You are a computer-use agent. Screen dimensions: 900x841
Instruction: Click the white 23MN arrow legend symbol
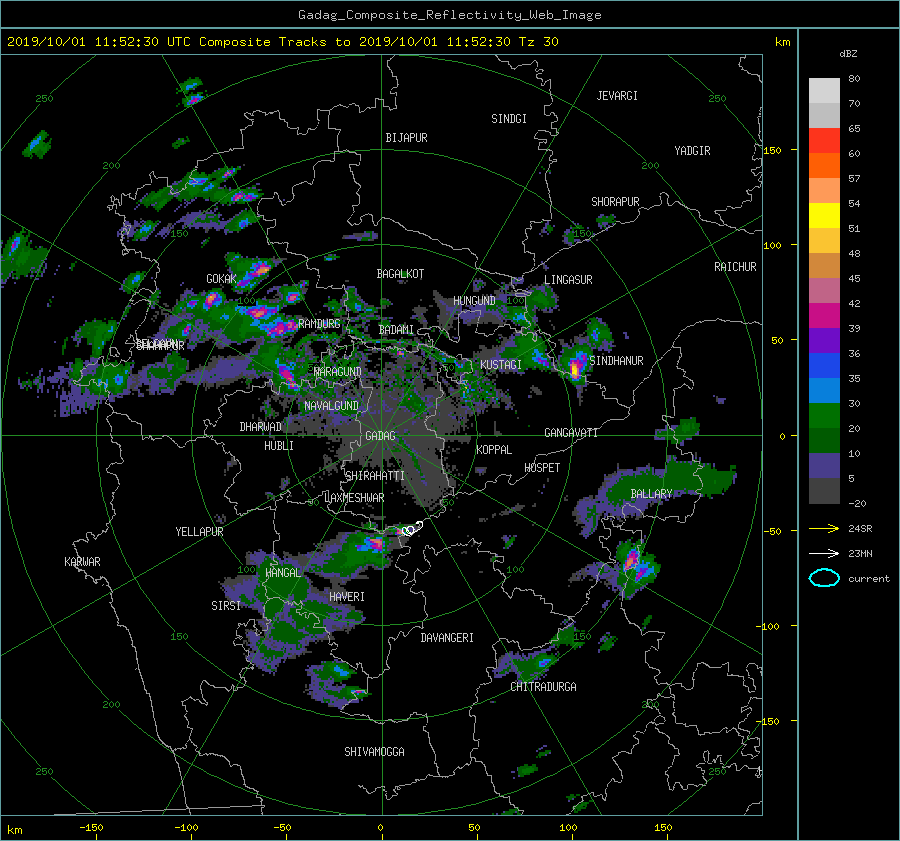pyautogui.click(x=824, y=553)
